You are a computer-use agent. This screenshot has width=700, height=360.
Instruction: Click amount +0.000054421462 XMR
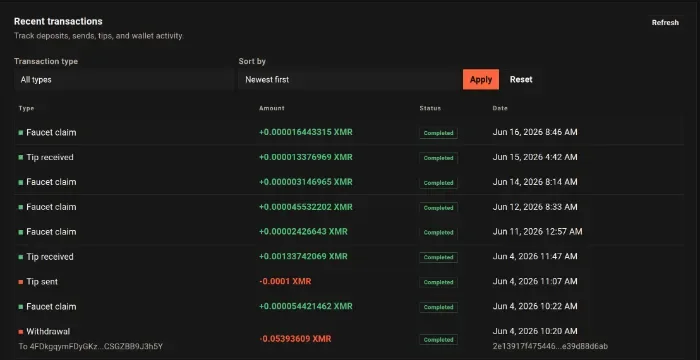(x=305, y=306)
